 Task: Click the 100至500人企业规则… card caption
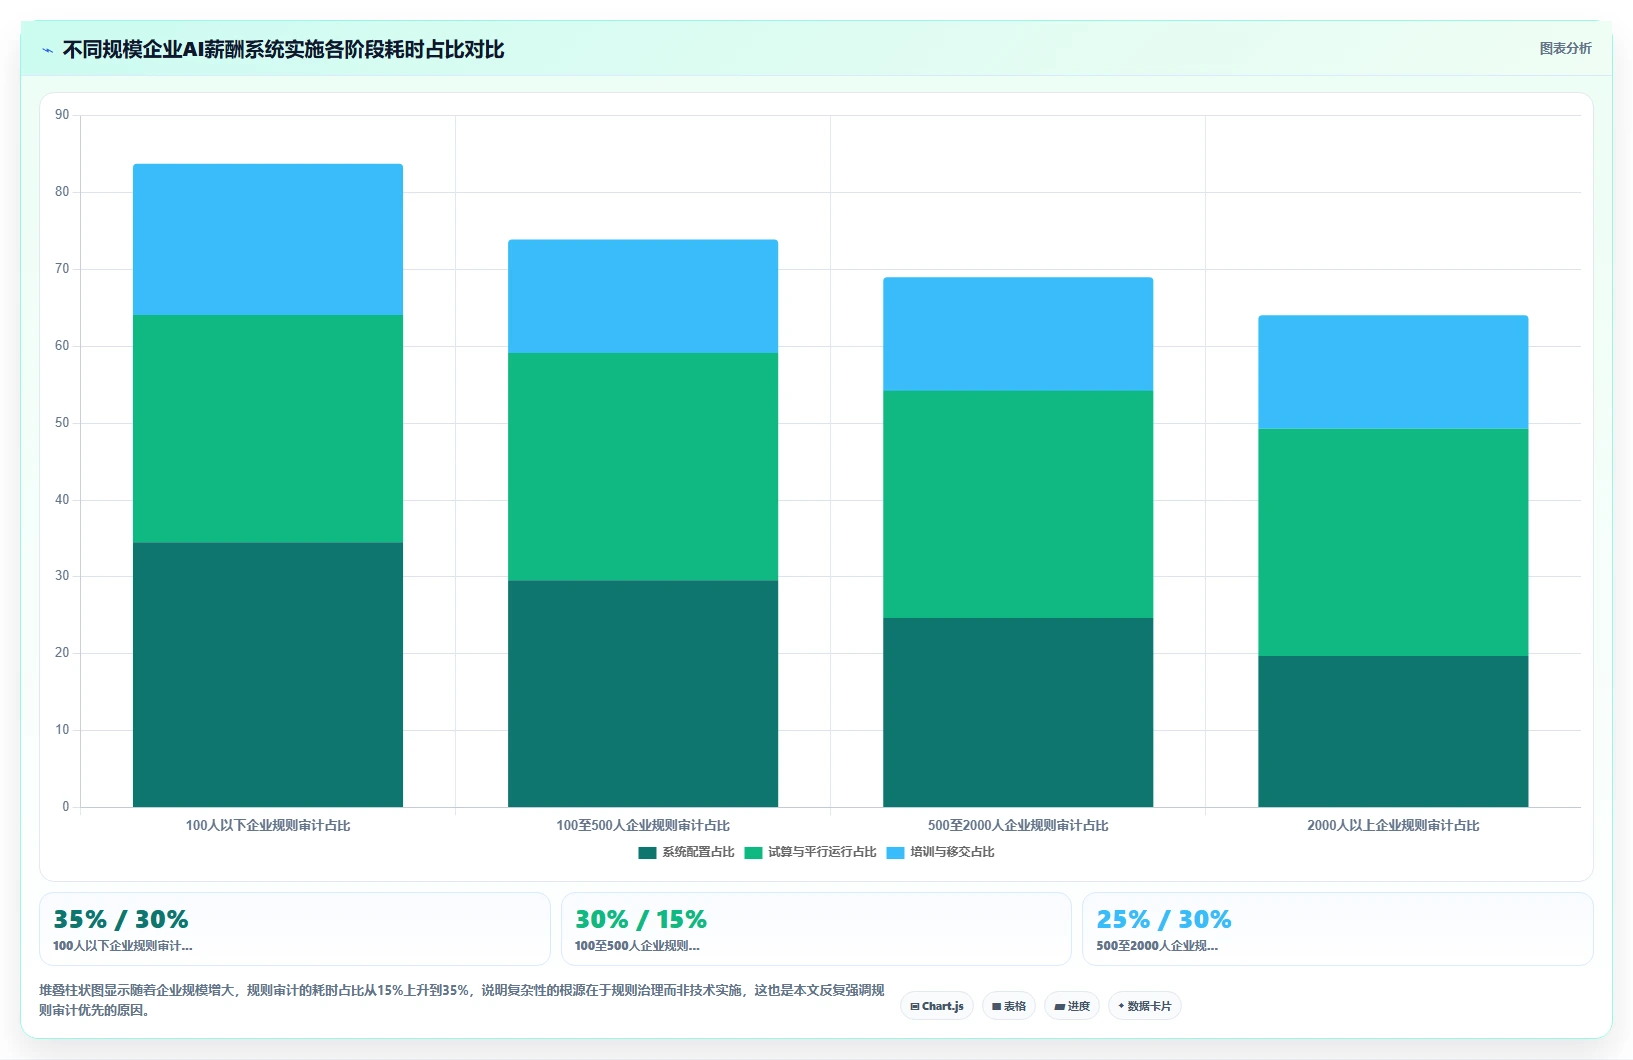point(637,946)
